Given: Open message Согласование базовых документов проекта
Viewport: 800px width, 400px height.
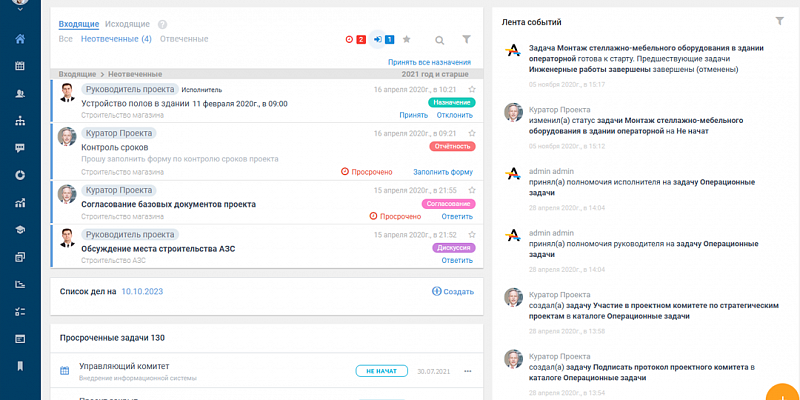Looking at the screenshot, I should 168,204.
